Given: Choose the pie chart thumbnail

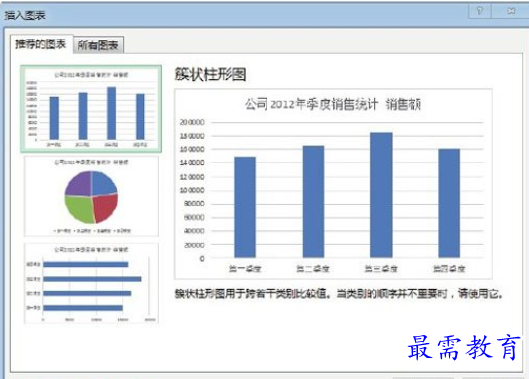Looking at the screenshot, I should (91, 196).
